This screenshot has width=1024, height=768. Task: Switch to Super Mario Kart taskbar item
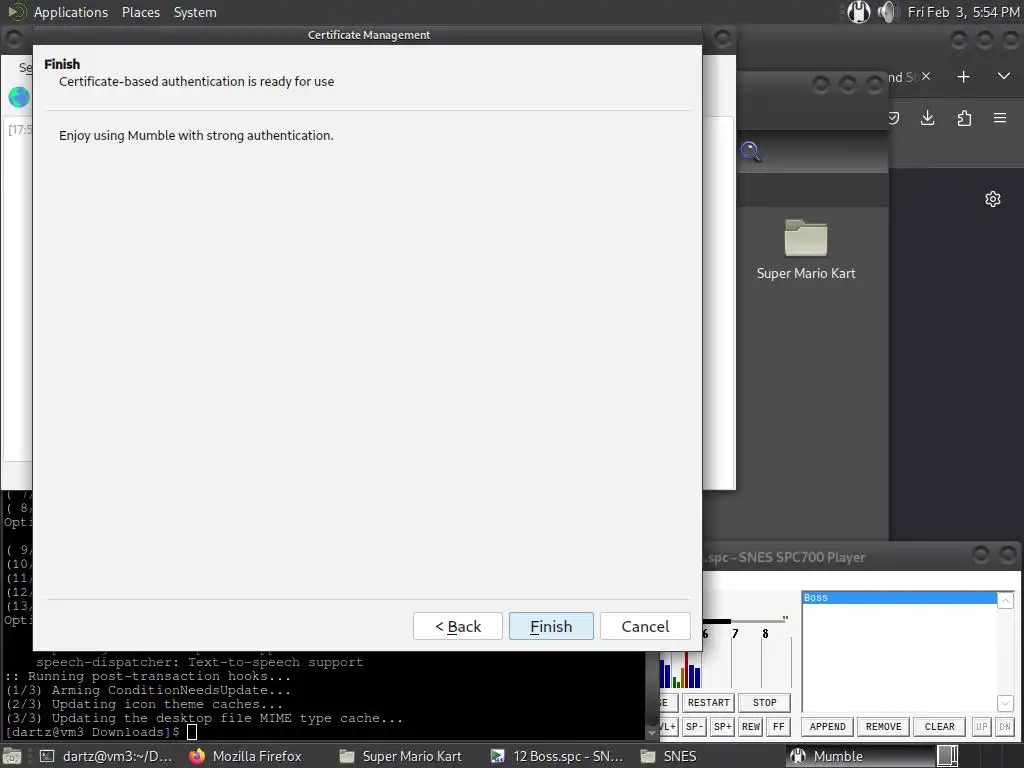tap(400, 756)
